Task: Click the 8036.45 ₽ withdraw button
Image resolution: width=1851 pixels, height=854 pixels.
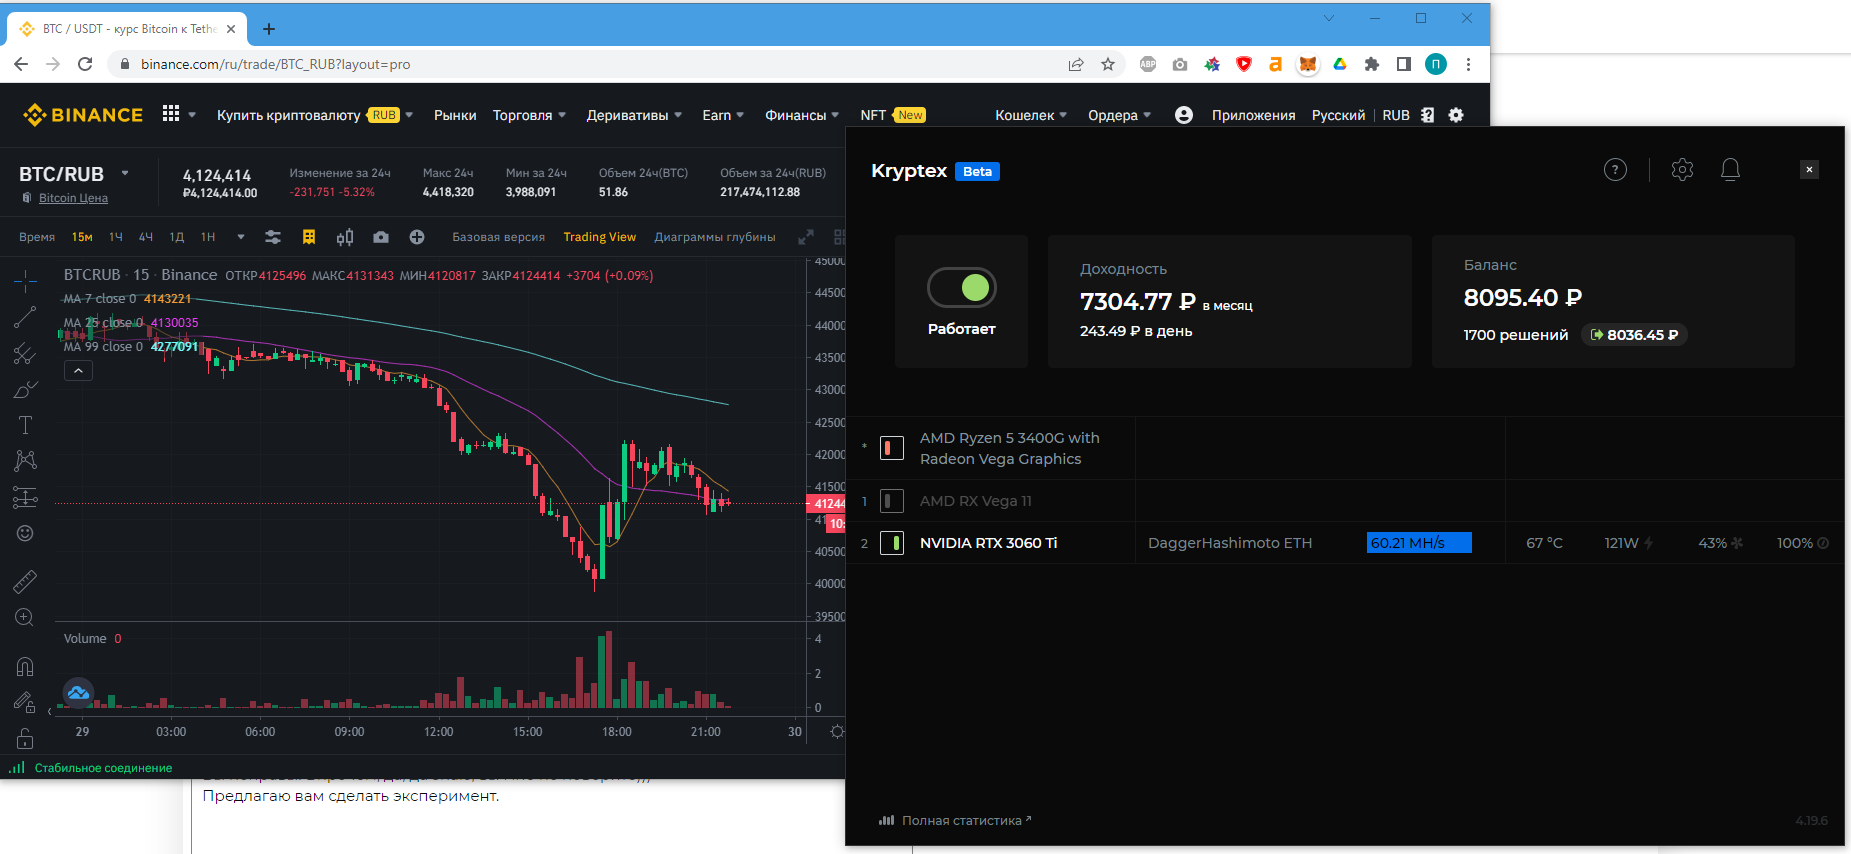Action: point(1634,335)
